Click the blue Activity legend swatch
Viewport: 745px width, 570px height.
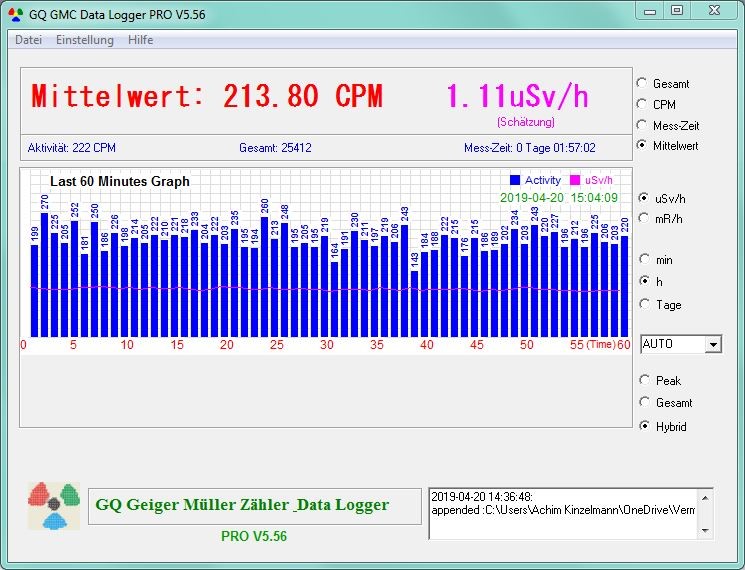pyautogui.click(x=515, y=180)
